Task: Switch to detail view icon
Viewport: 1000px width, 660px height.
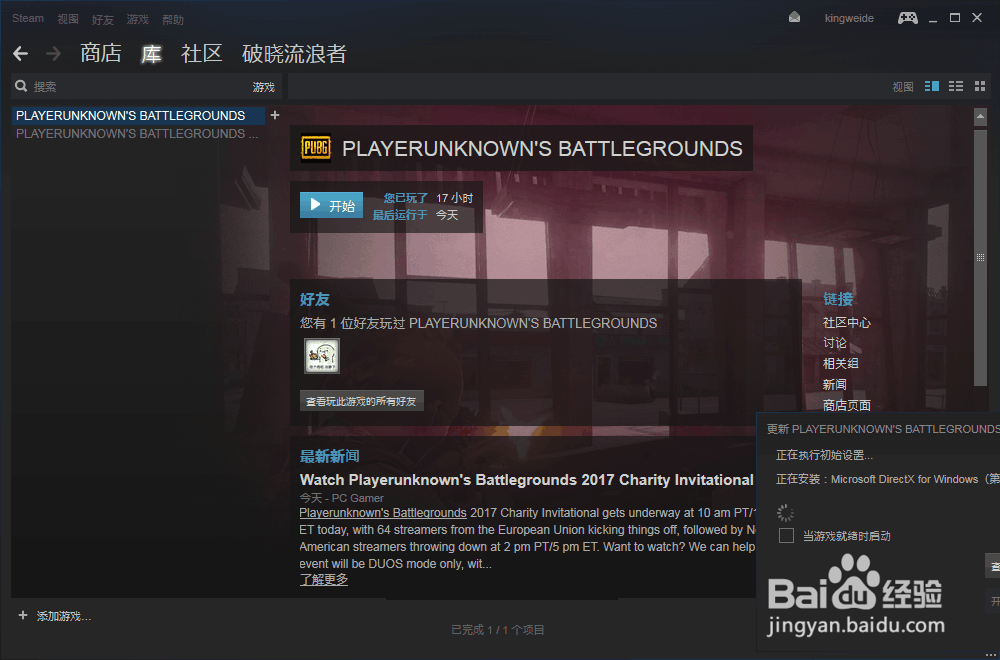Action: coord(932,86)
